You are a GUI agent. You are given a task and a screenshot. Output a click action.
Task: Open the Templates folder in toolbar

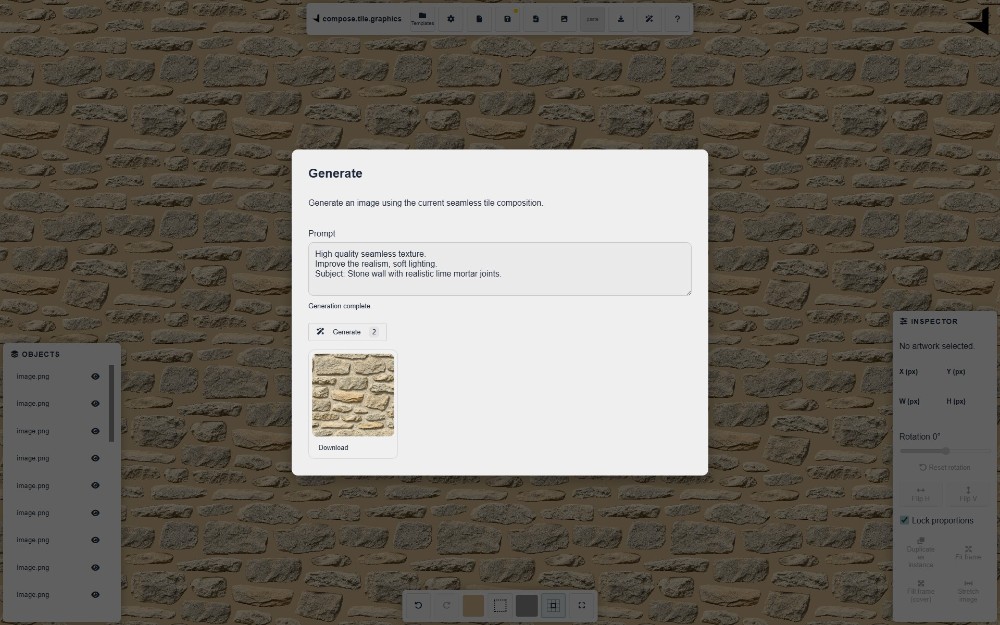tap(422, 19)
